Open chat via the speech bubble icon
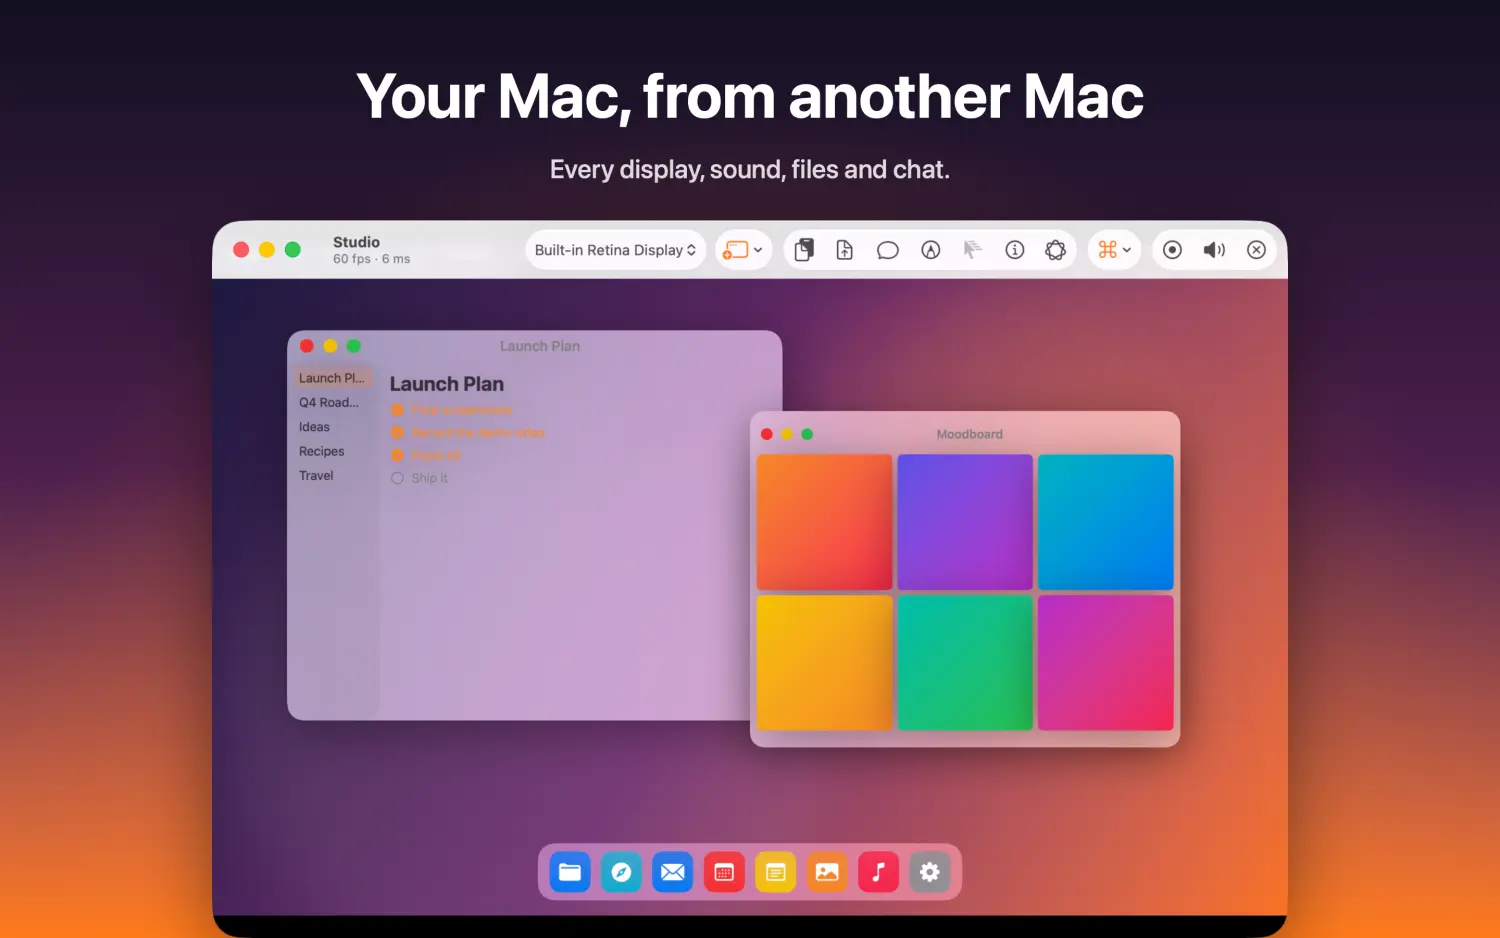1500x938 pixels. click(888, 250)
